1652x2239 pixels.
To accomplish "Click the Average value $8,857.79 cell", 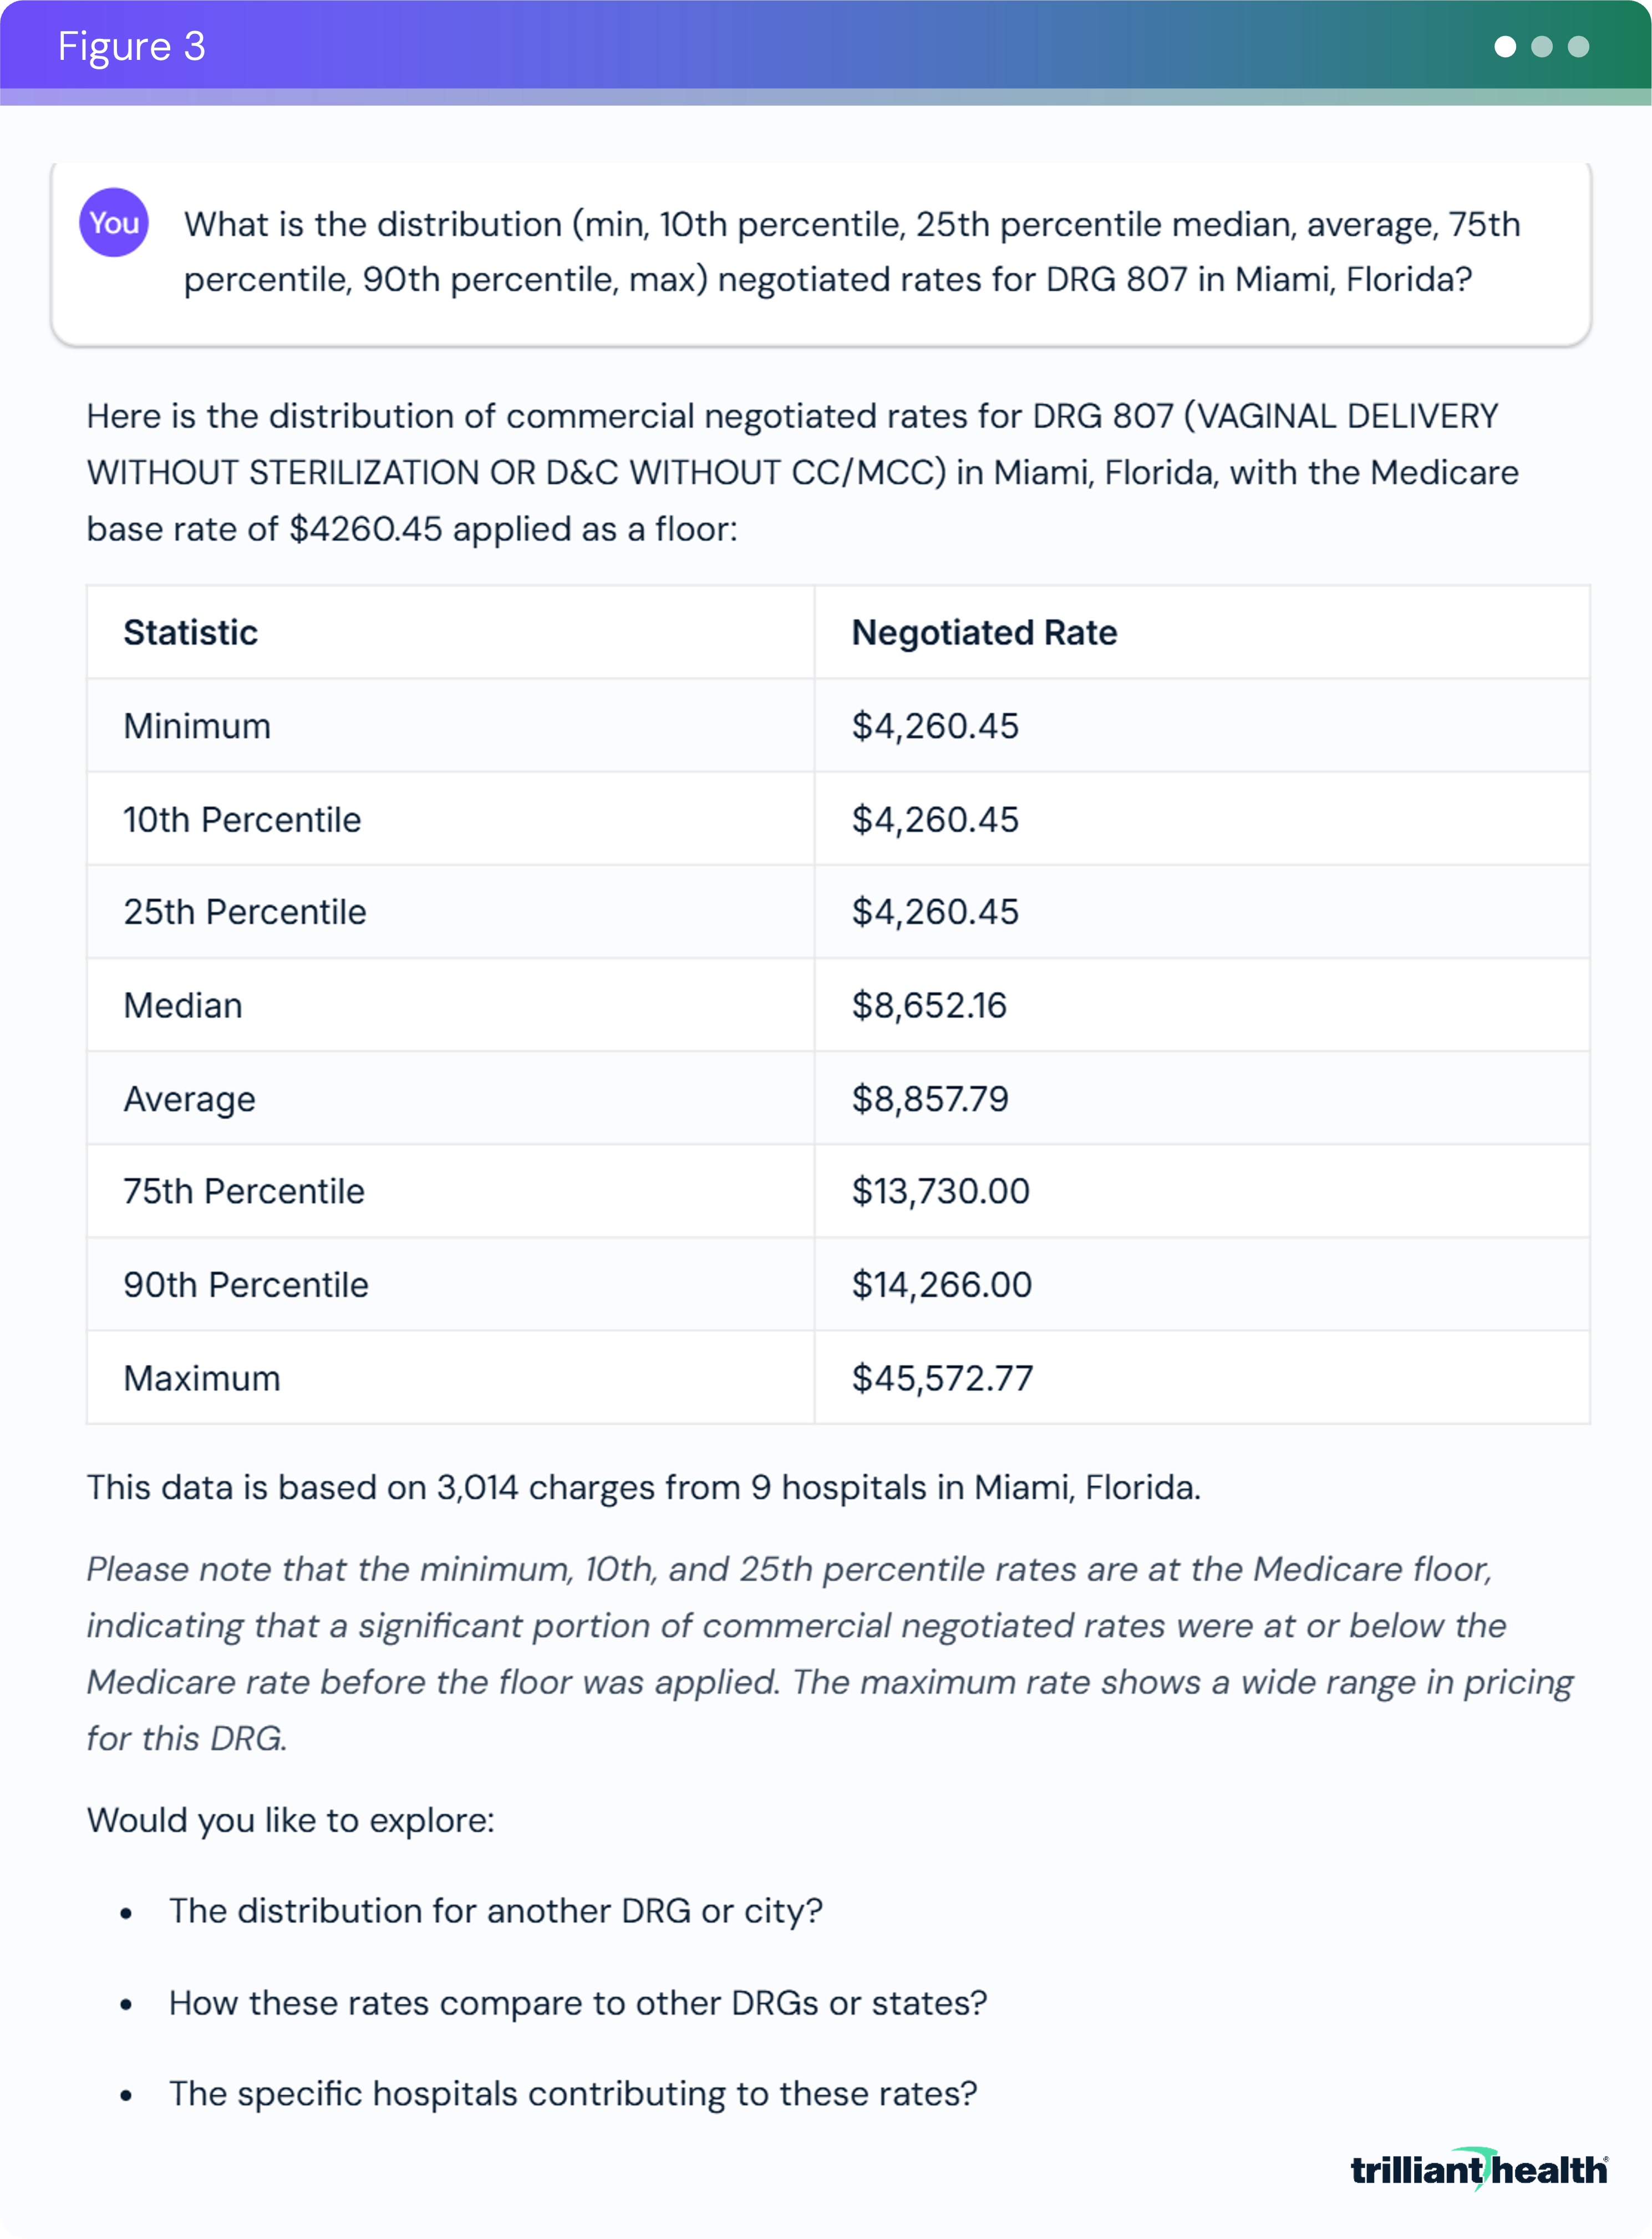I will point(930,1099).
